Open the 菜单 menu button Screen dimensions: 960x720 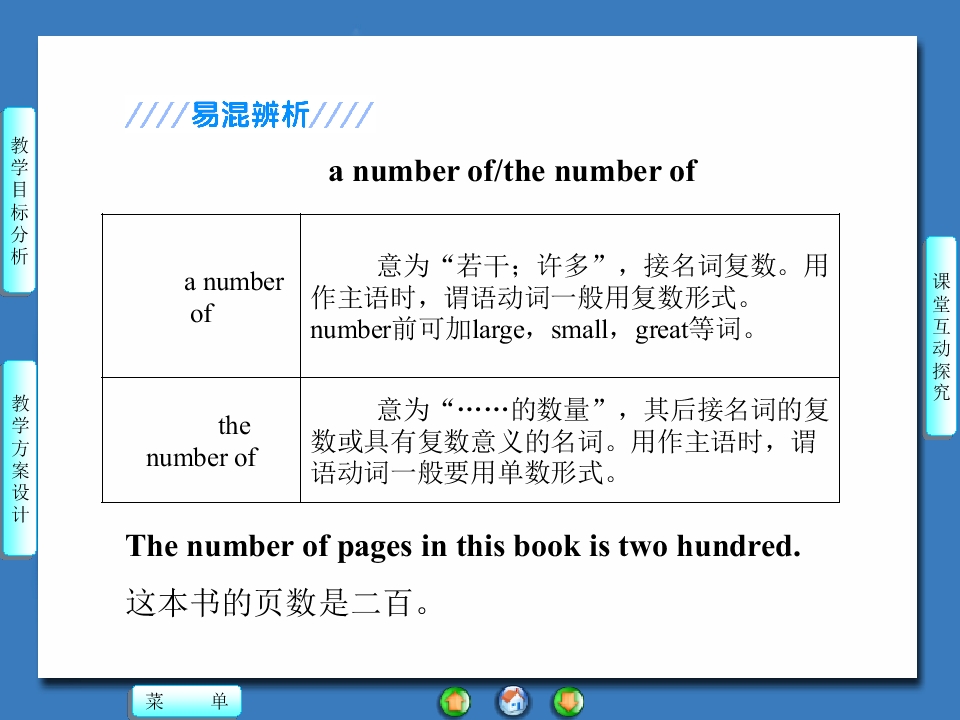tap(187, 701)
